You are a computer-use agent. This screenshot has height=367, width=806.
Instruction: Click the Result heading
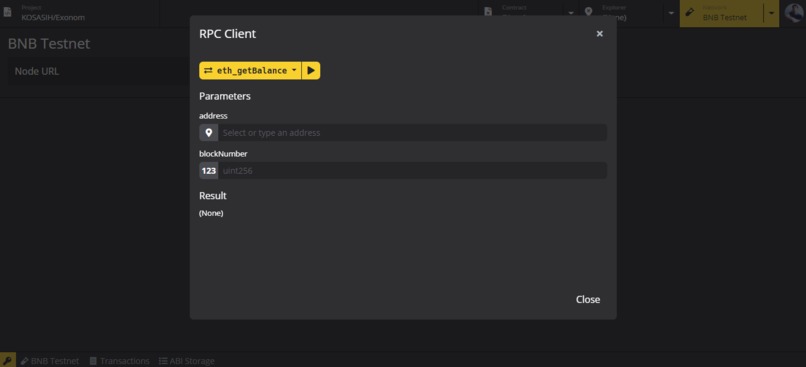pos(213,196)
